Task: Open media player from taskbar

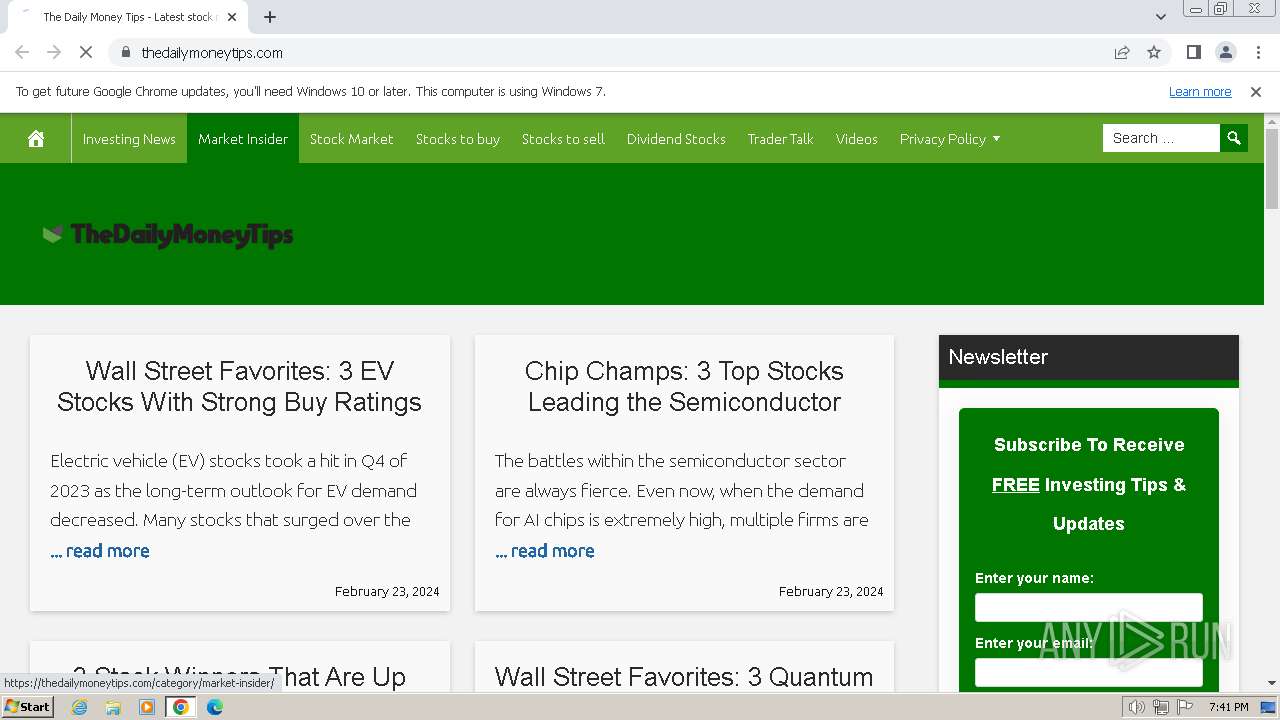Action: coord(147,707)
